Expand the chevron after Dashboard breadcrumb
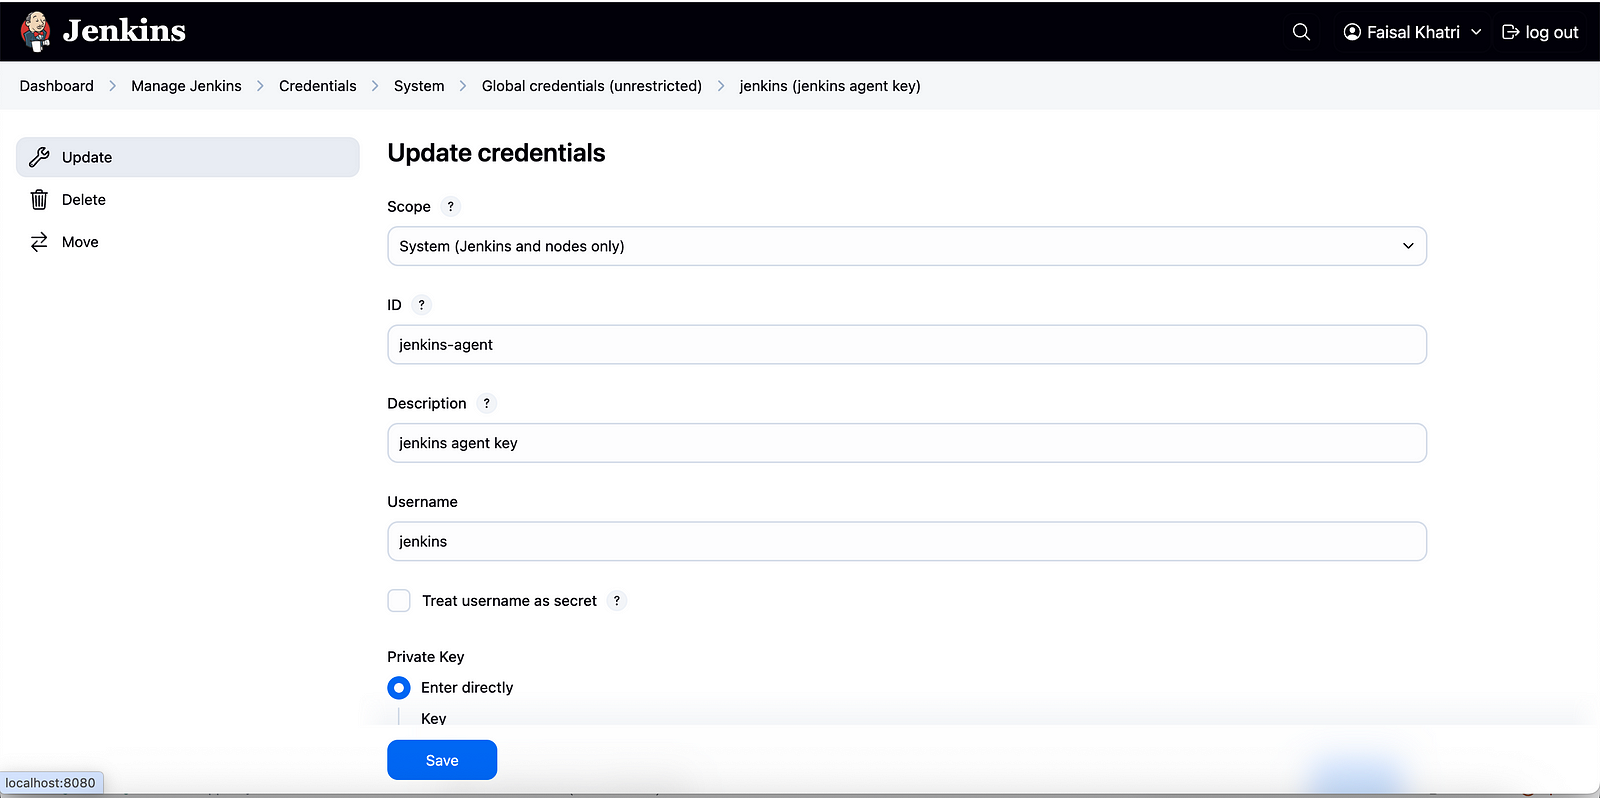Screen dimensions: 1600x798 113,86
